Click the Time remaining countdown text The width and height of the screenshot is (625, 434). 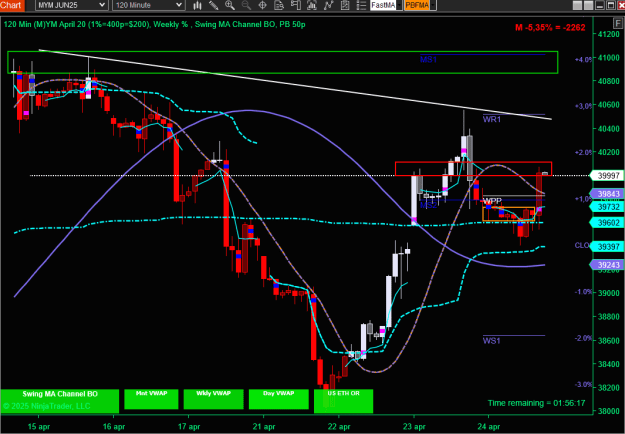[537, 403]
